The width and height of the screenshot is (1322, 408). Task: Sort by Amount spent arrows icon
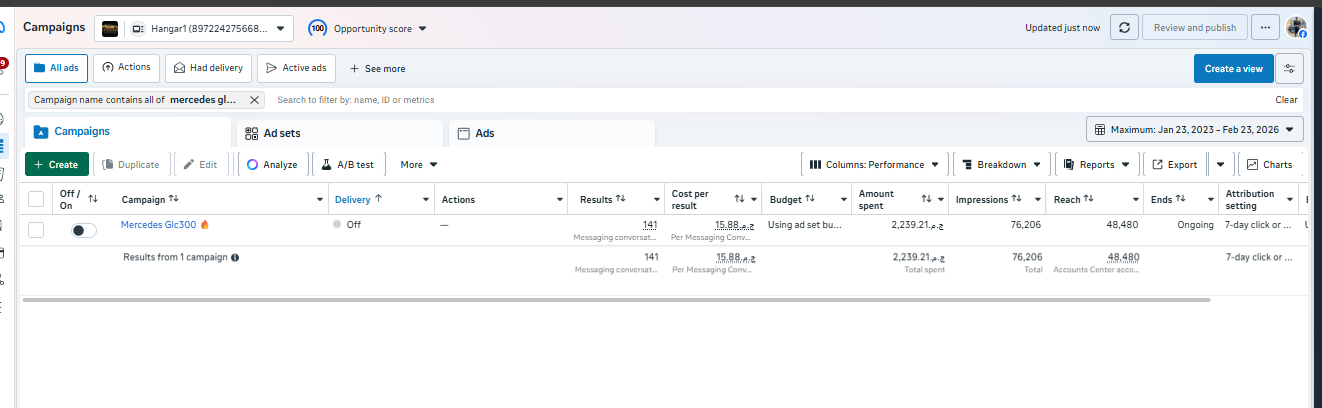[926, 199]
